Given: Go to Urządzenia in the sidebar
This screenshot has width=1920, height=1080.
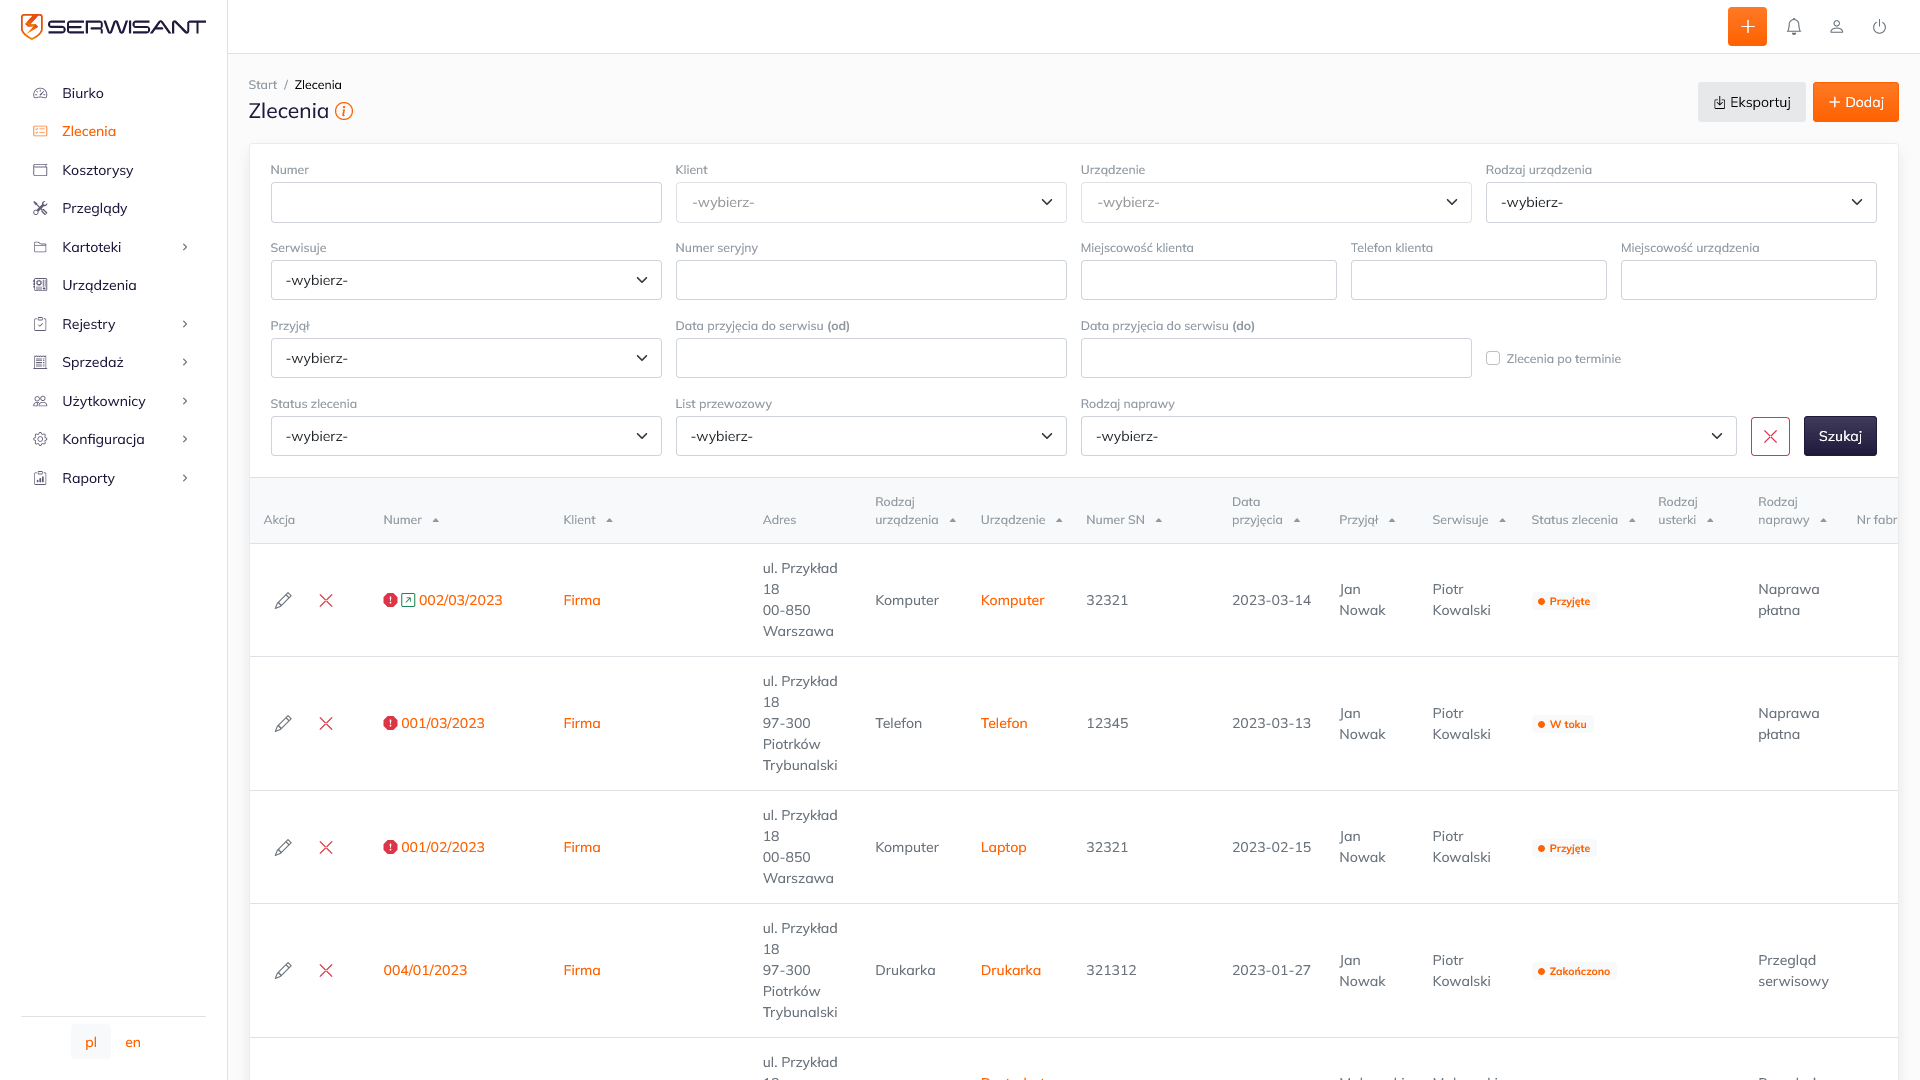Looking at the screenshot, I should tap(99, 285).
